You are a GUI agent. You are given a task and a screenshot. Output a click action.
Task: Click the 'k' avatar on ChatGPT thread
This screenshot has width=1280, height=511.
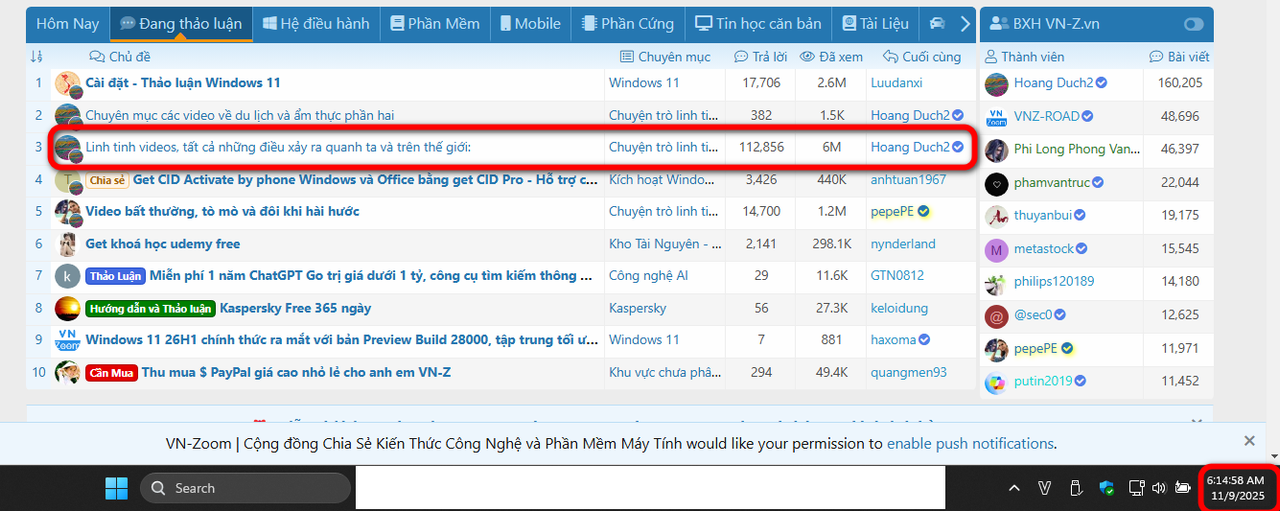[67, 276]
